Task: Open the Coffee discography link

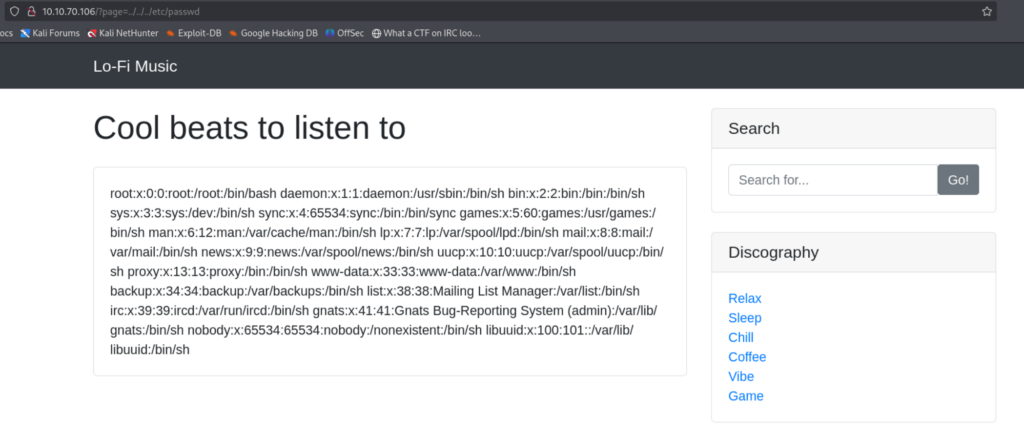Action: click(747, 357)
